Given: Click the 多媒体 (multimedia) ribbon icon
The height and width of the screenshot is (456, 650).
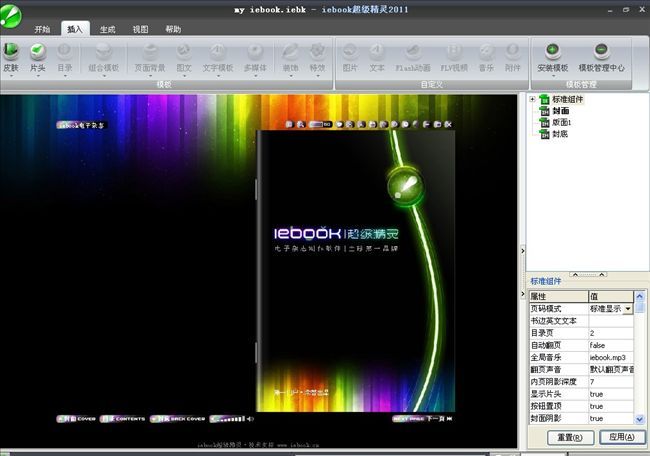Looking at the screenshot, I should click(255, 51).
